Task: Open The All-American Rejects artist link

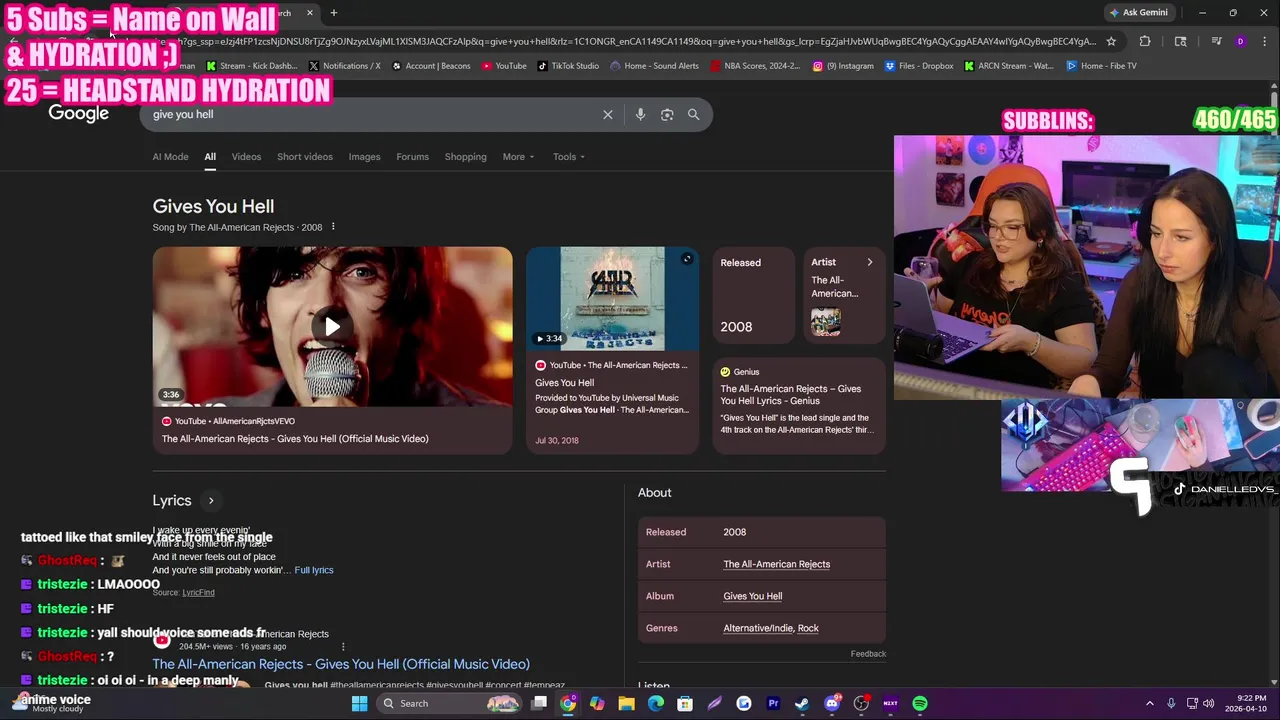Action: [776, 564]
